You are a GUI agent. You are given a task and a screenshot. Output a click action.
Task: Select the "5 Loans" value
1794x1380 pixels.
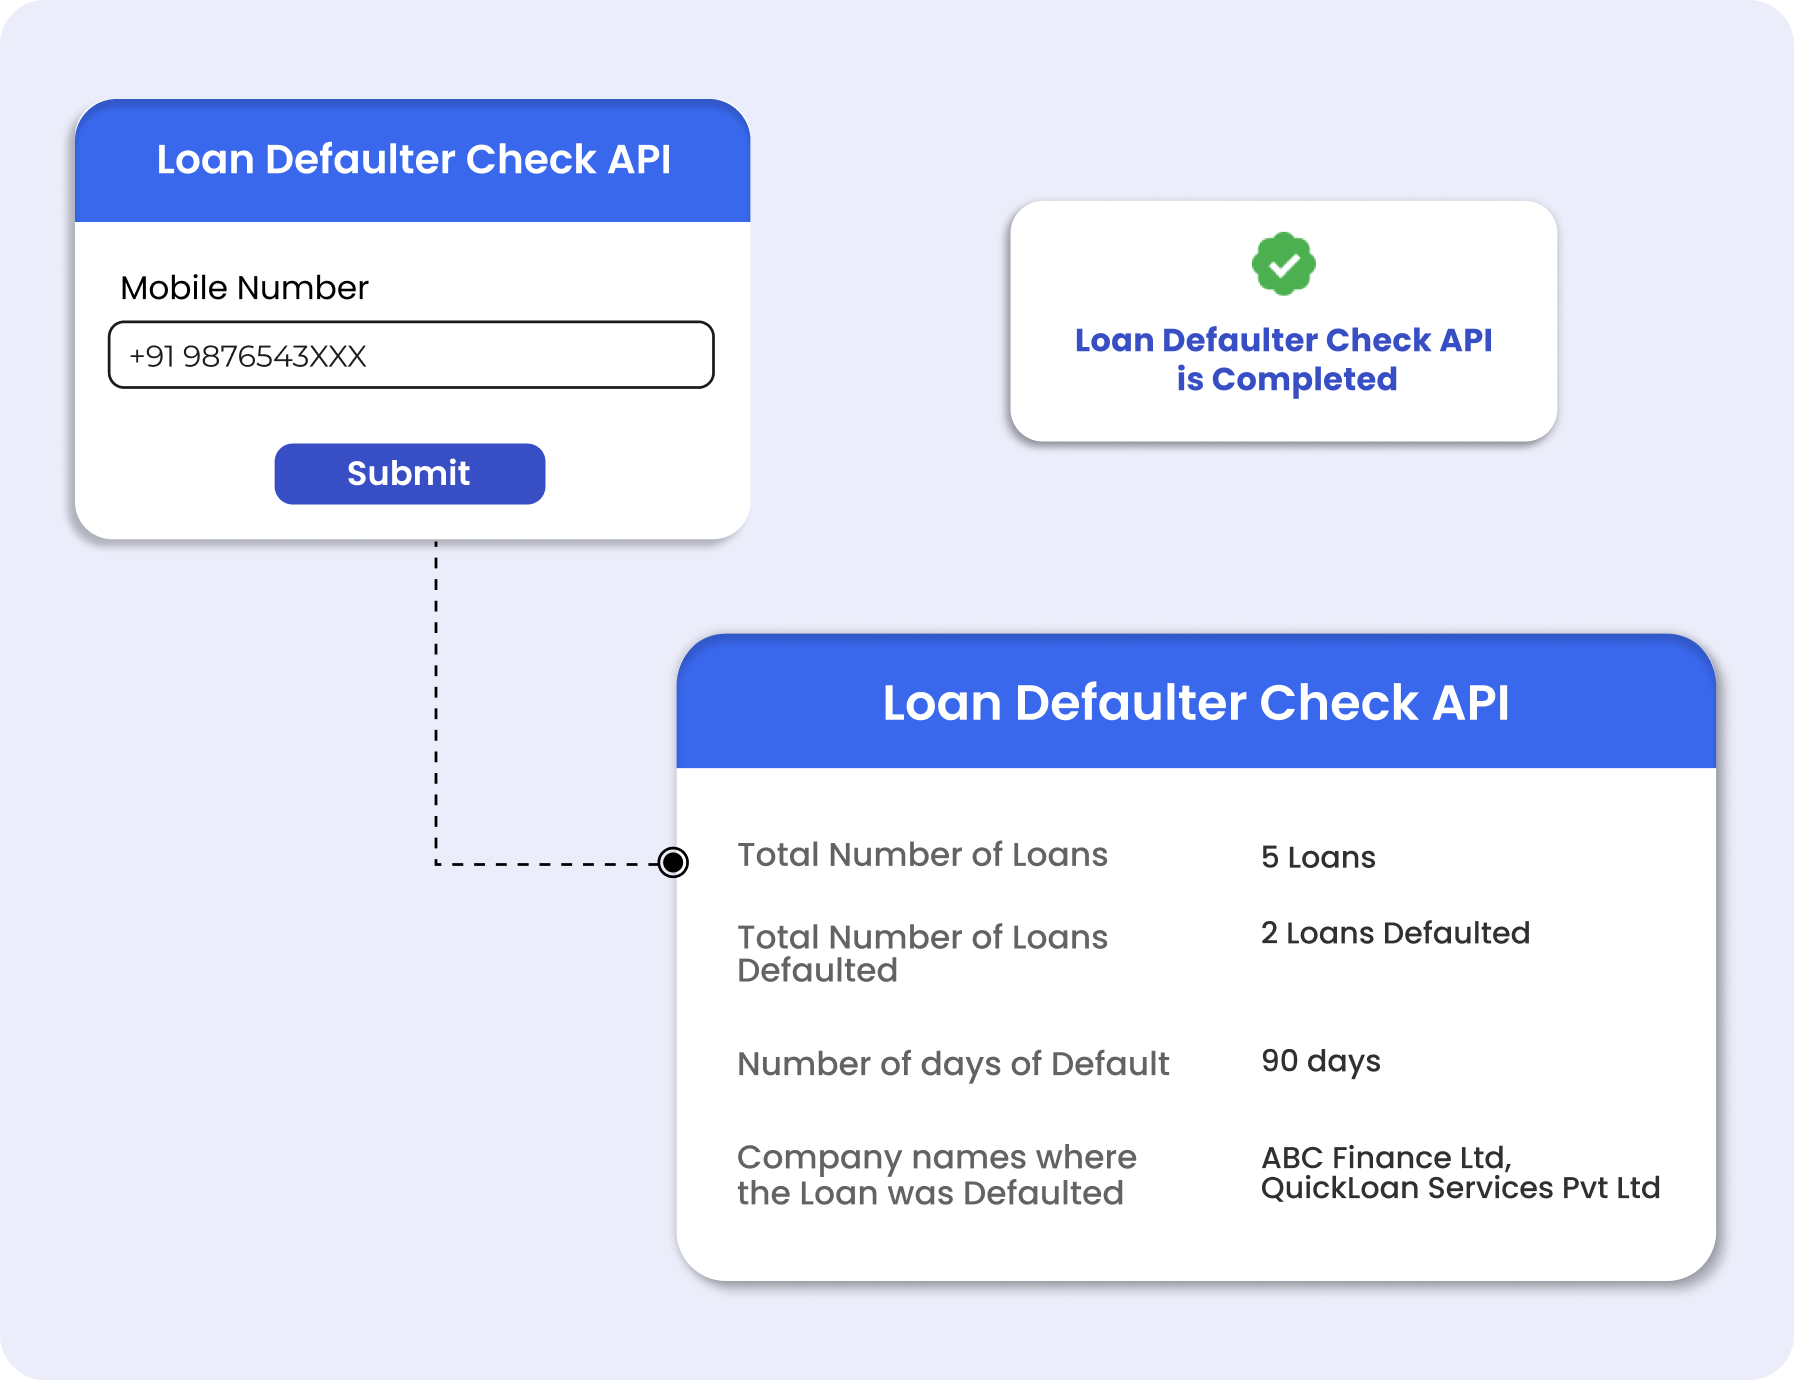1318,857
